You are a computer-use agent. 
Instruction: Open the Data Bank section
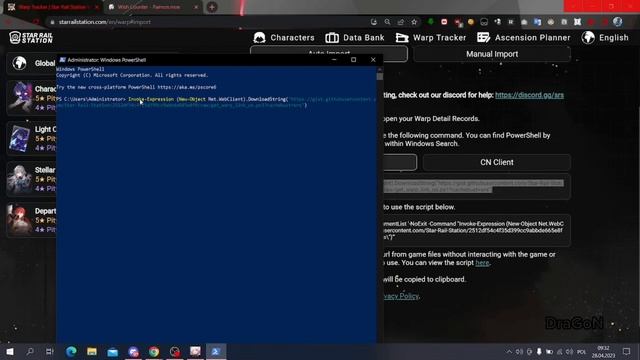(355, 38)
